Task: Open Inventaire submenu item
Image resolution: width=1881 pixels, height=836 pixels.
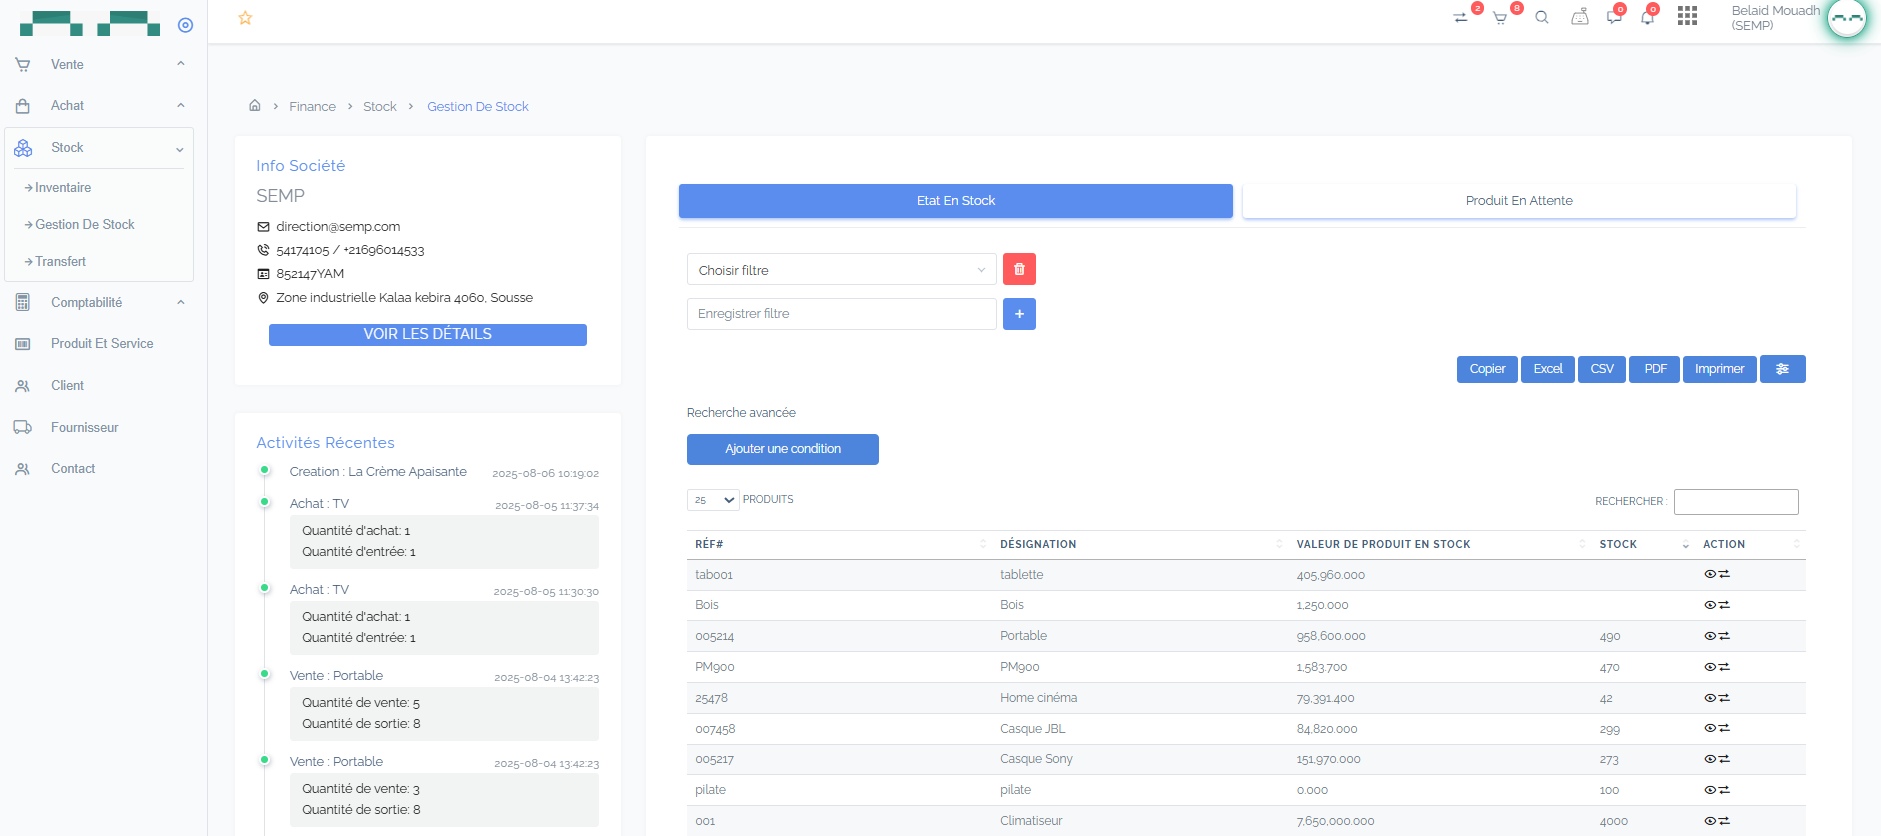Action: click(63, 188)
